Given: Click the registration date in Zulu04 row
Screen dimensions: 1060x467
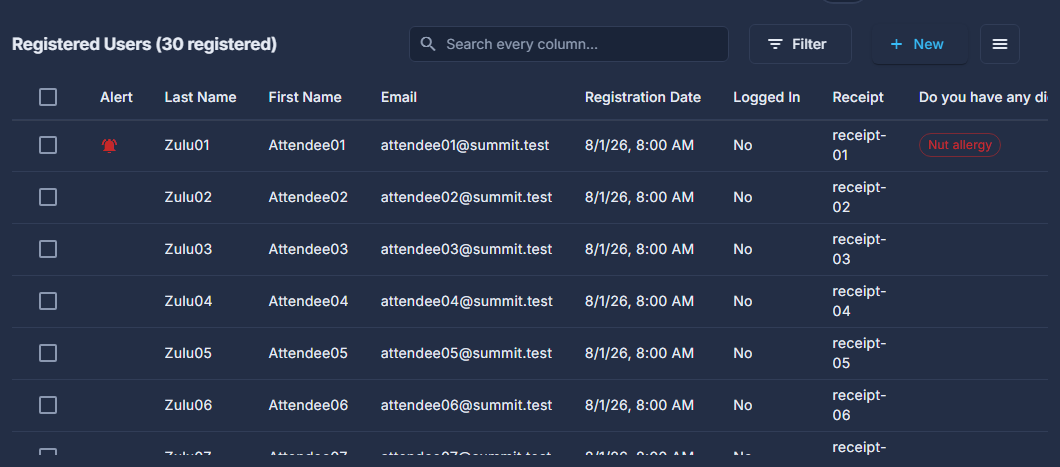Looking at the screenshot, I should [640, 301].
